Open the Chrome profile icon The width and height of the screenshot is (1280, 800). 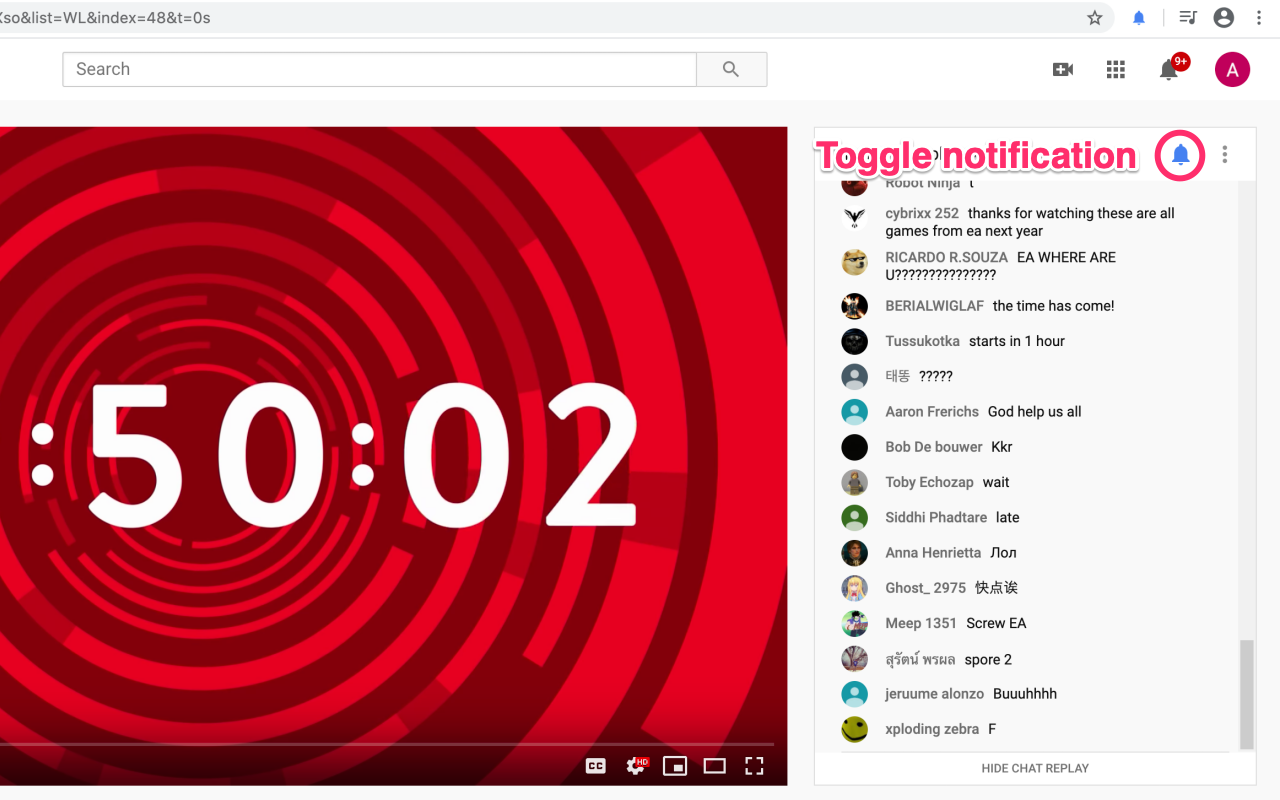1223,18
